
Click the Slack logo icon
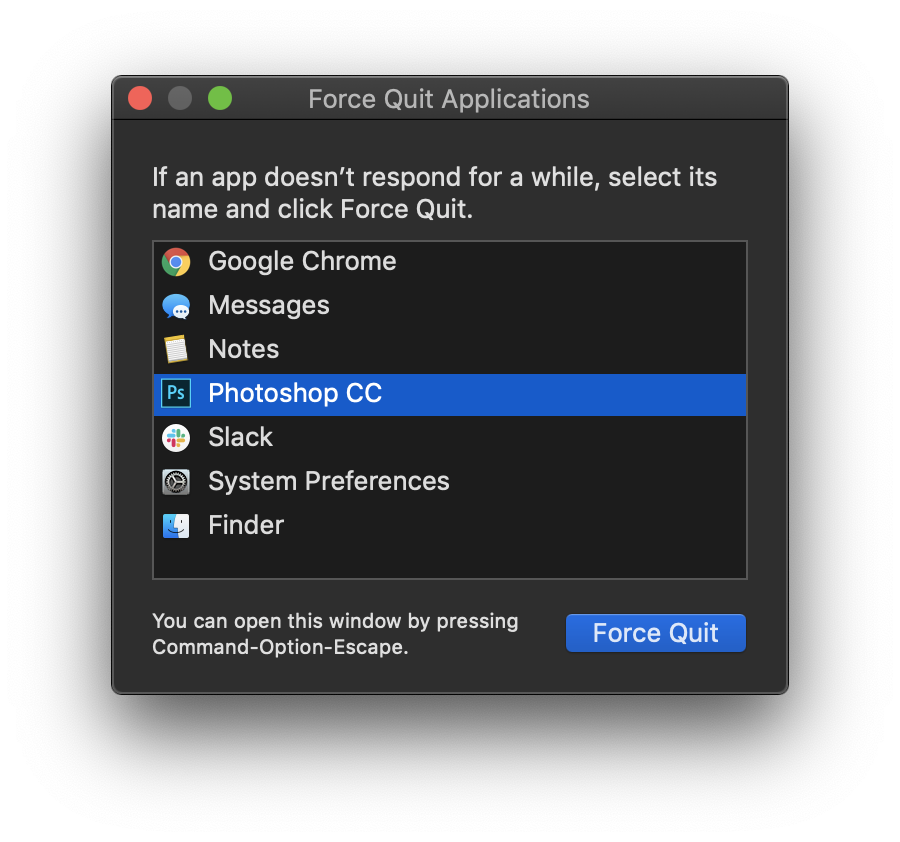coord(176,438)
